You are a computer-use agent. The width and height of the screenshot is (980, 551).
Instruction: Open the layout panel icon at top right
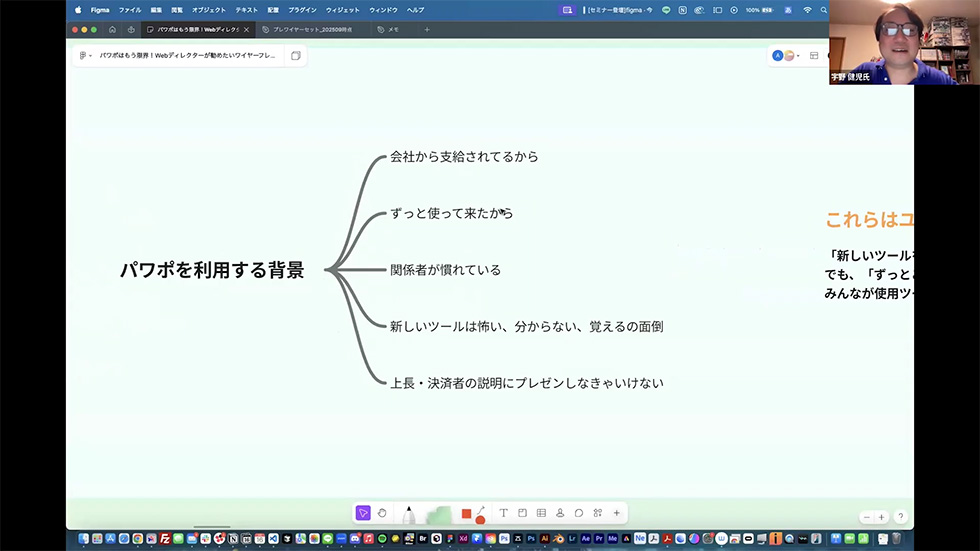[x=814, y=56]
